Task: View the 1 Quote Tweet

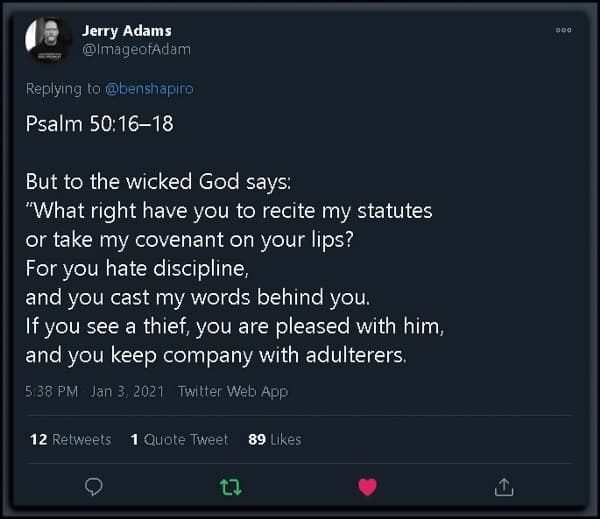Action: [x=179, y=439]
